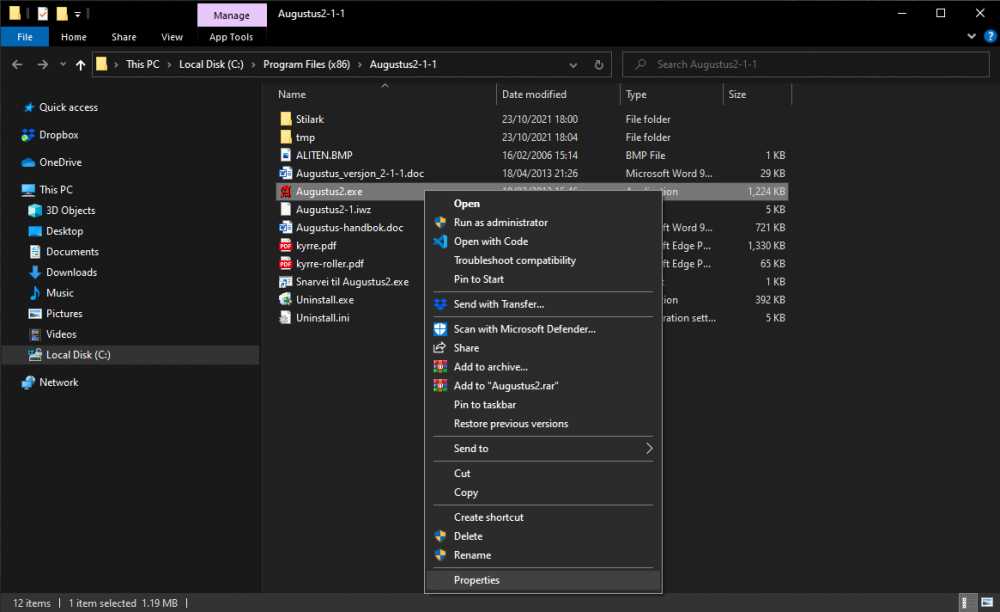
Task: Switch to large icons view in status bar
Action: click(985, 603)
